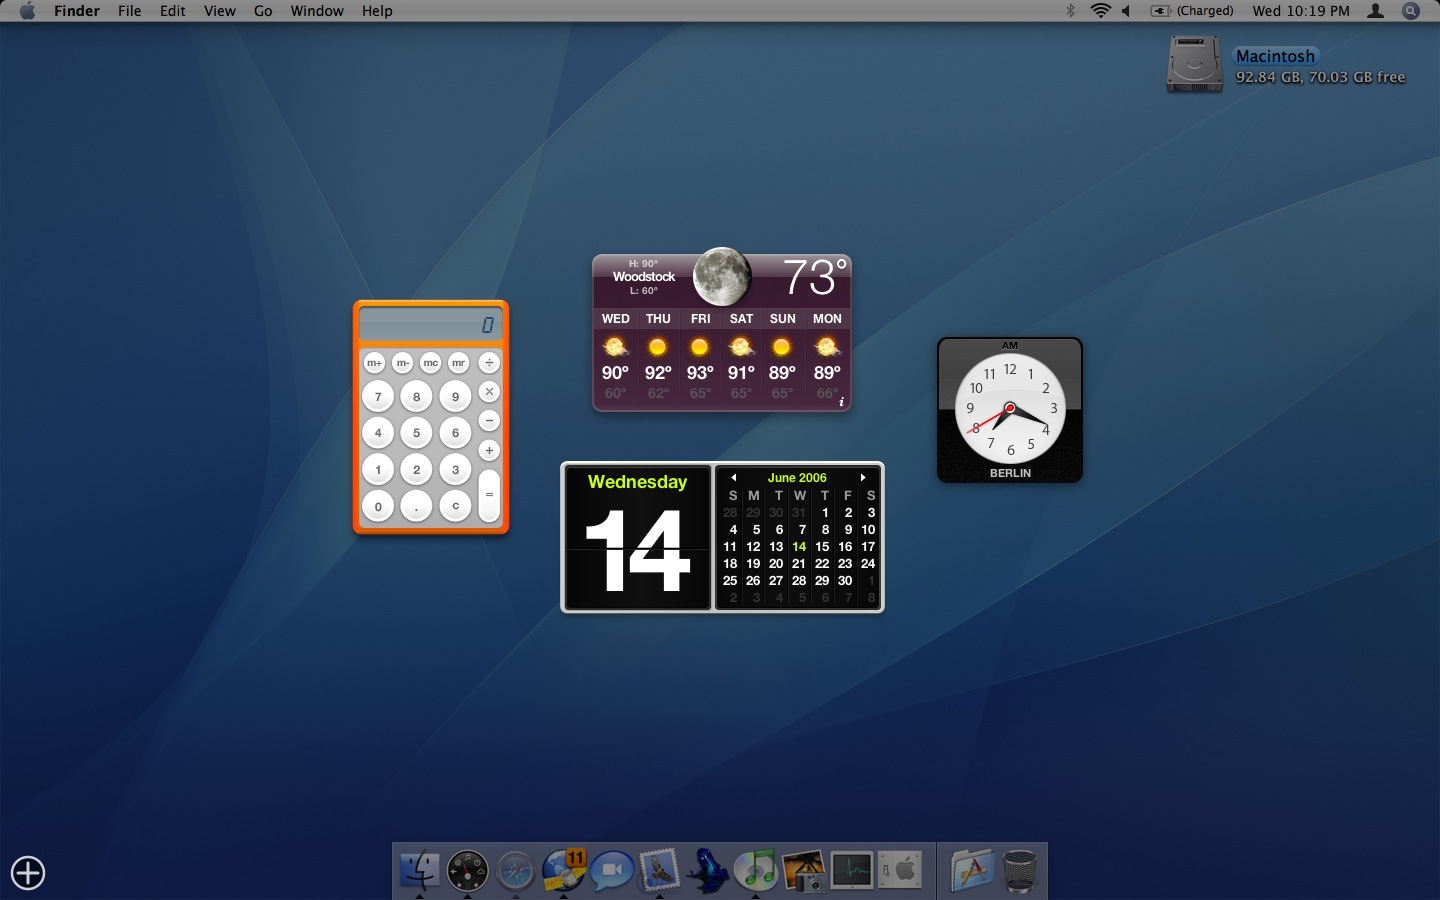Click the Berlin clock face
Screen dimensions: 1440x900
(x=1010, y=408)
